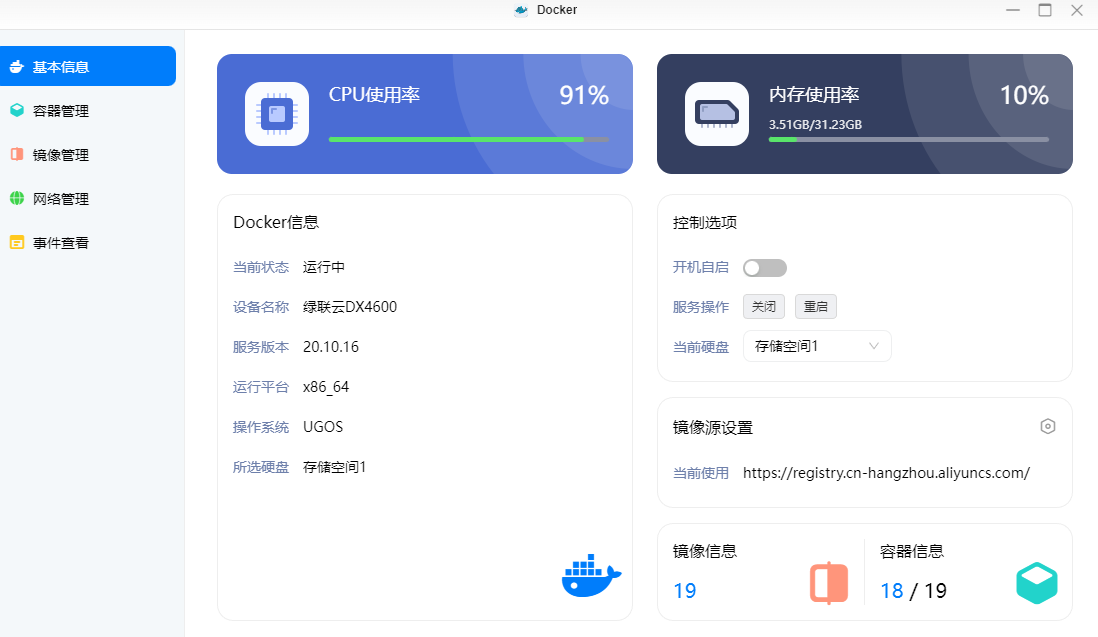Click the memory usage progress bar
Viewport: 1098px width, 637px height.
(908, 139)
